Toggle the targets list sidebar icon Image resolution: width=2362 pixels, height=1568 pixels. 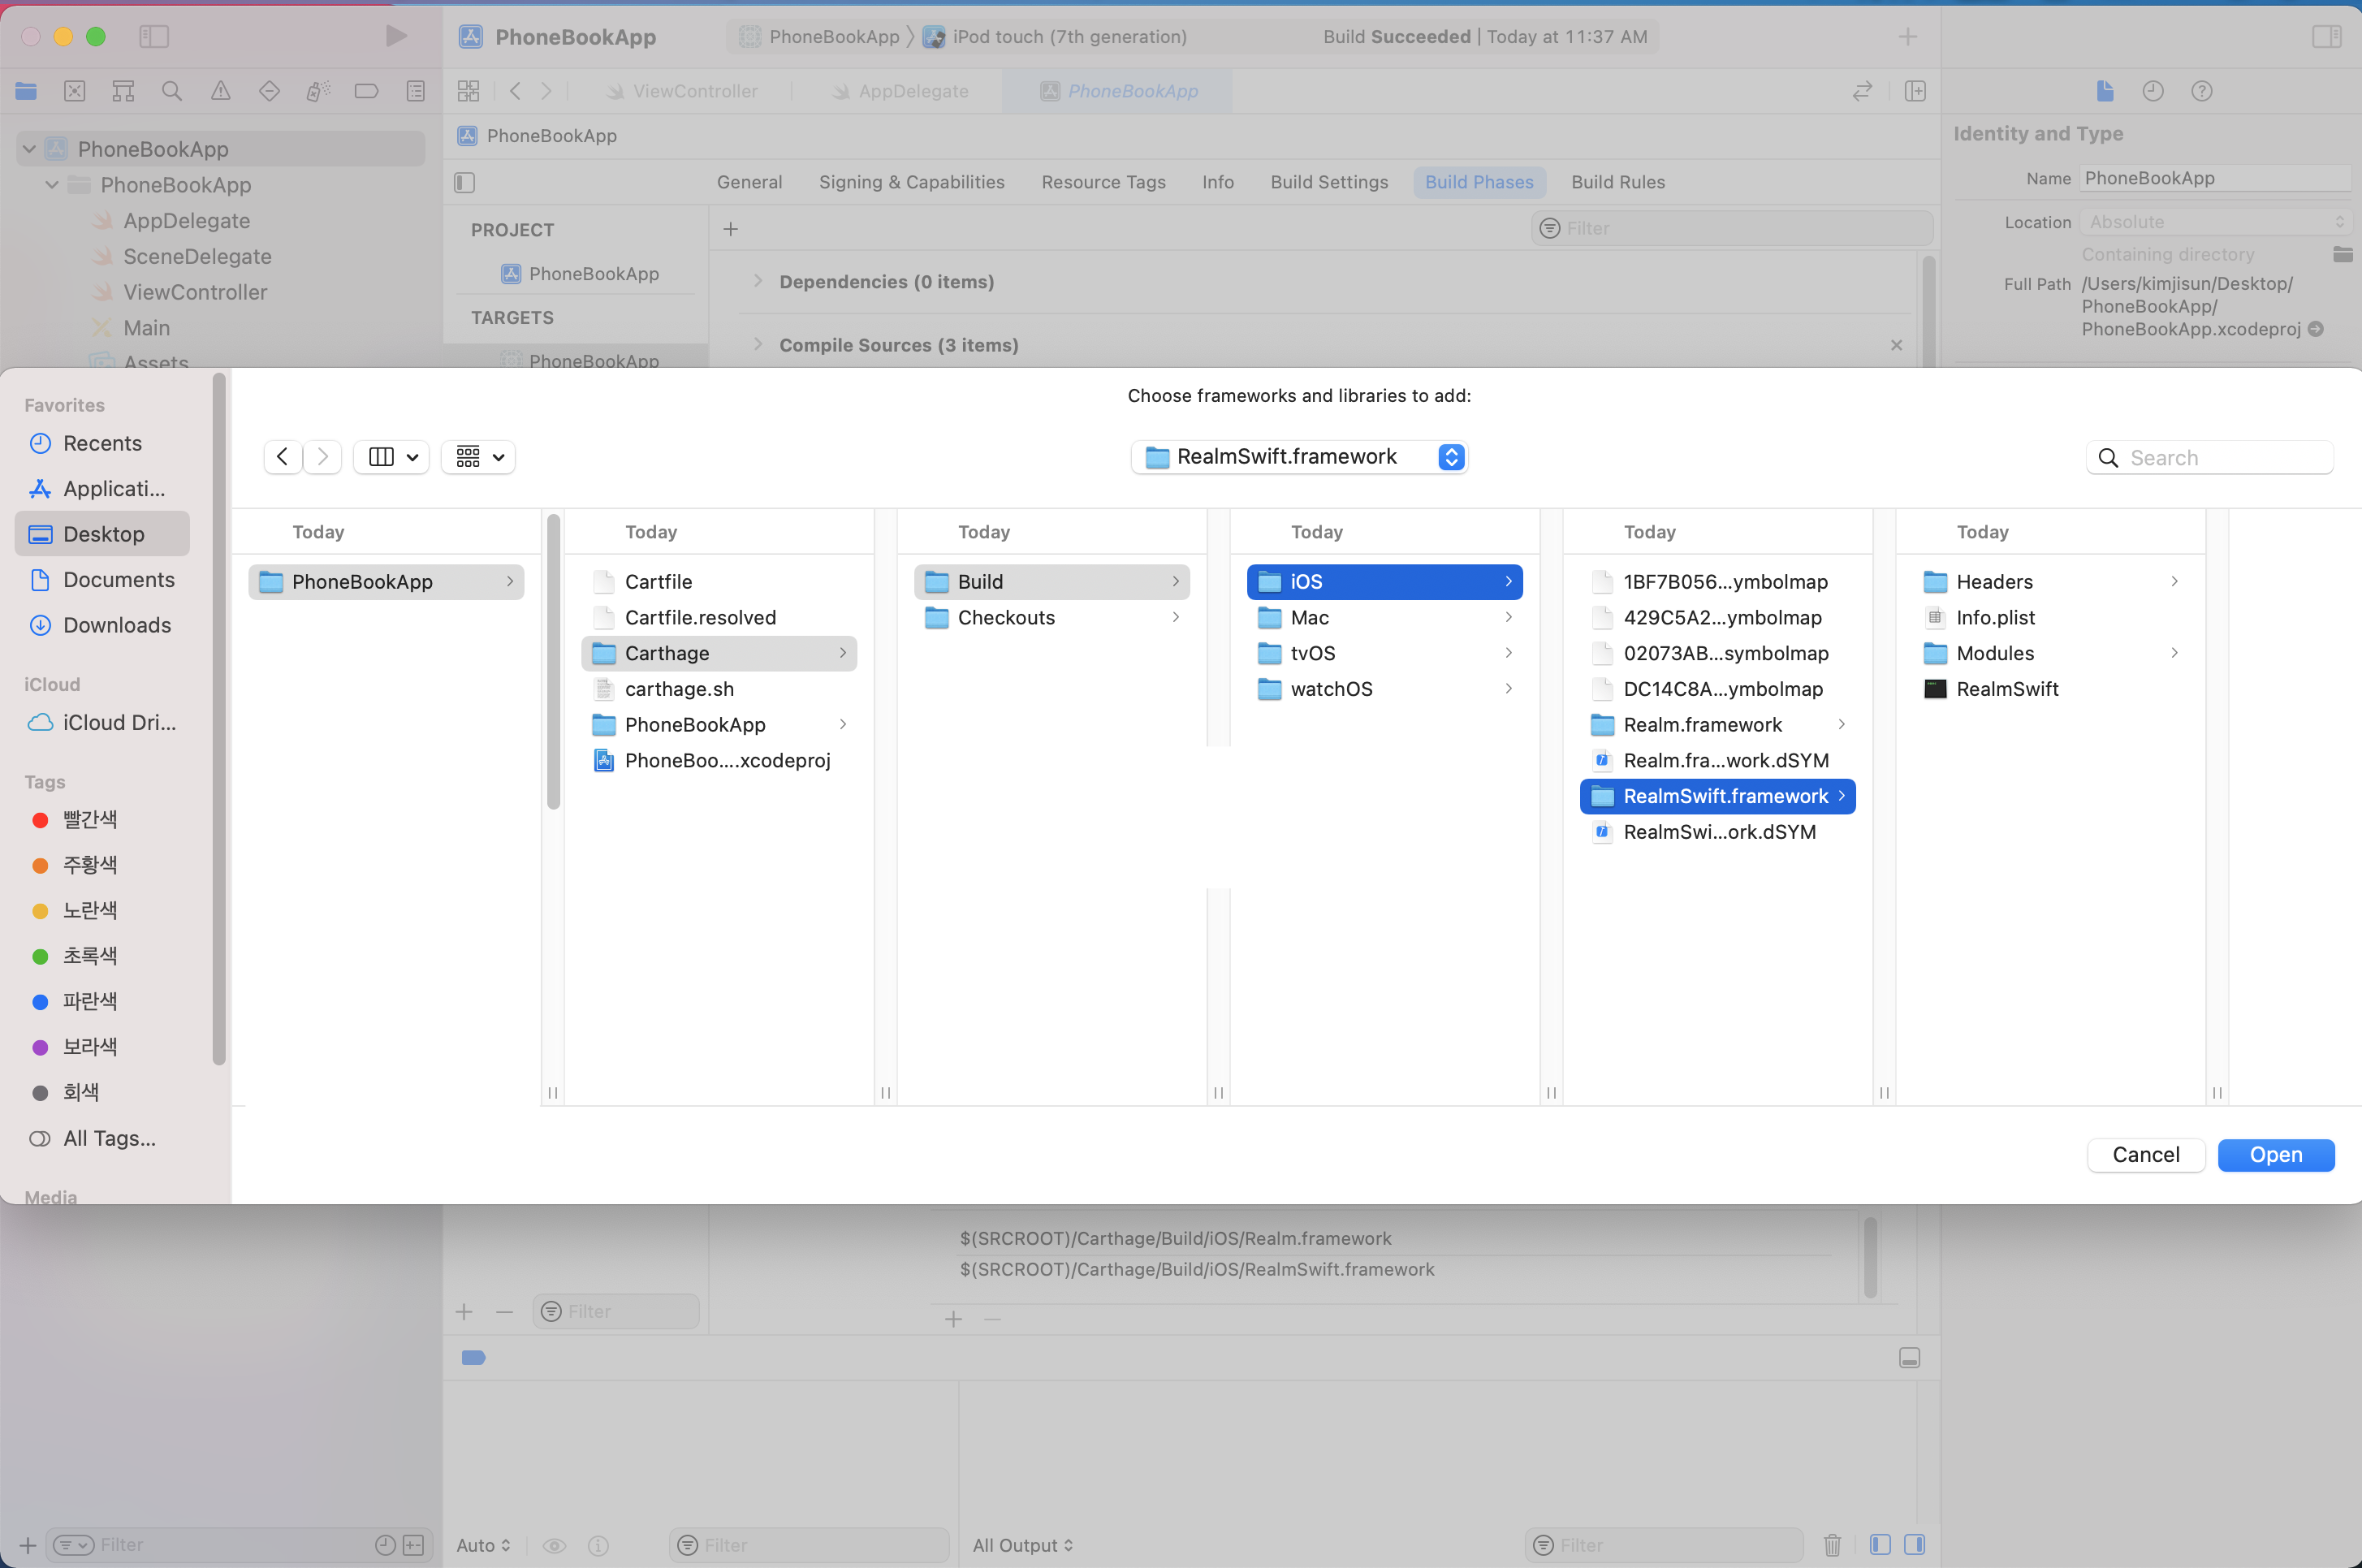(x=464, y=182)
